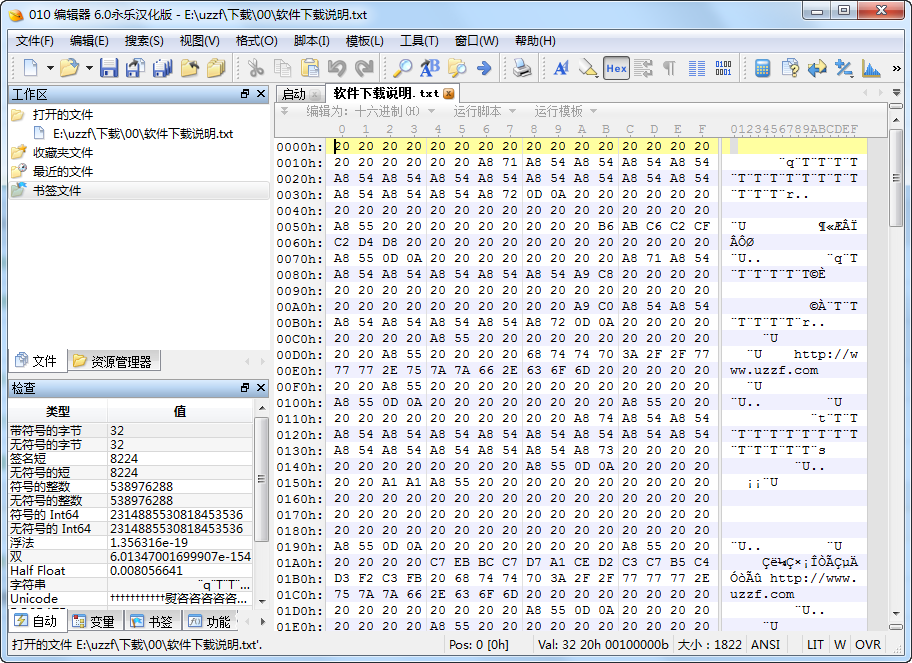Screen dimensions: 912x663
Task: Click the Save file toolbar icon
Action: point(109,68)
